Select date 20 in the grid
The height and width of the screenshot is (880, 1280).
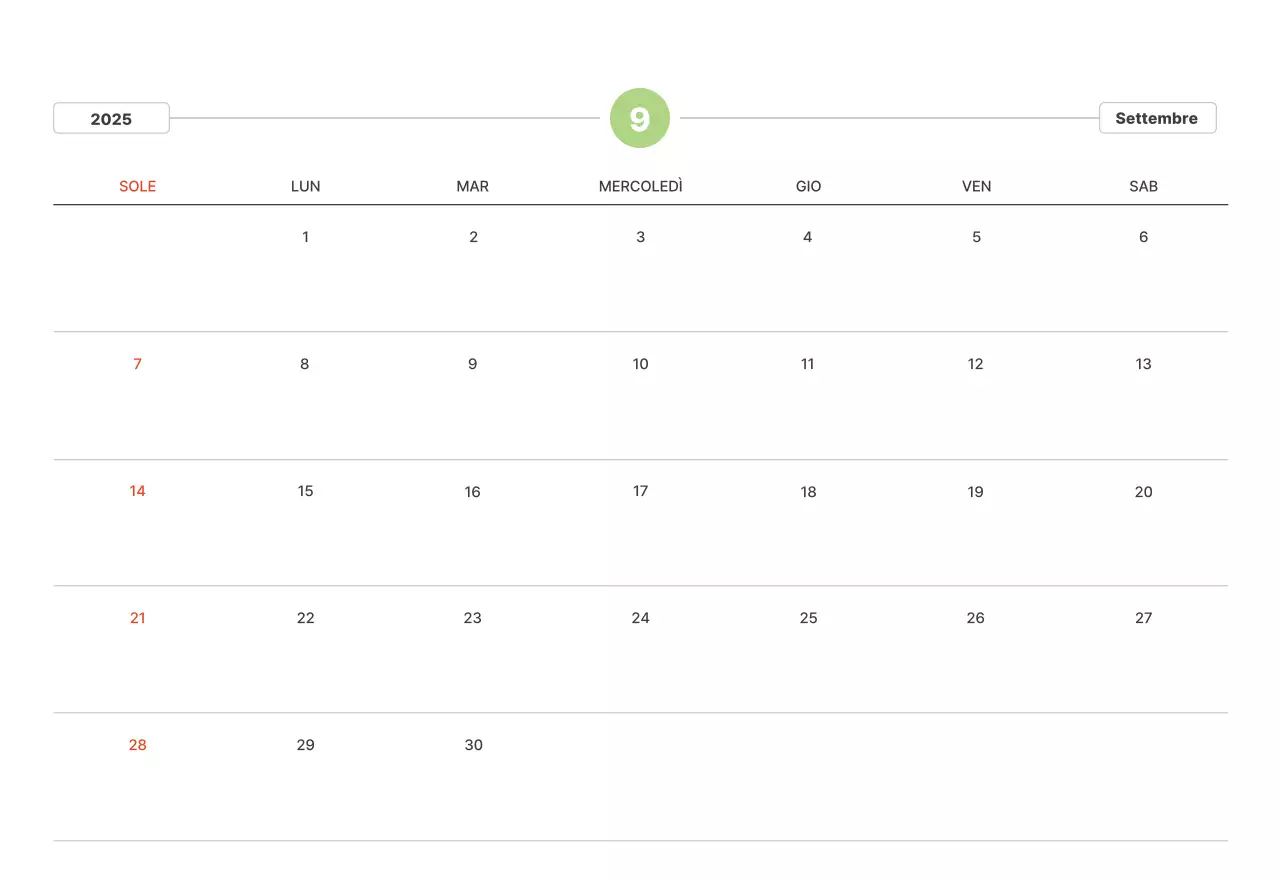pos(1143,491)
